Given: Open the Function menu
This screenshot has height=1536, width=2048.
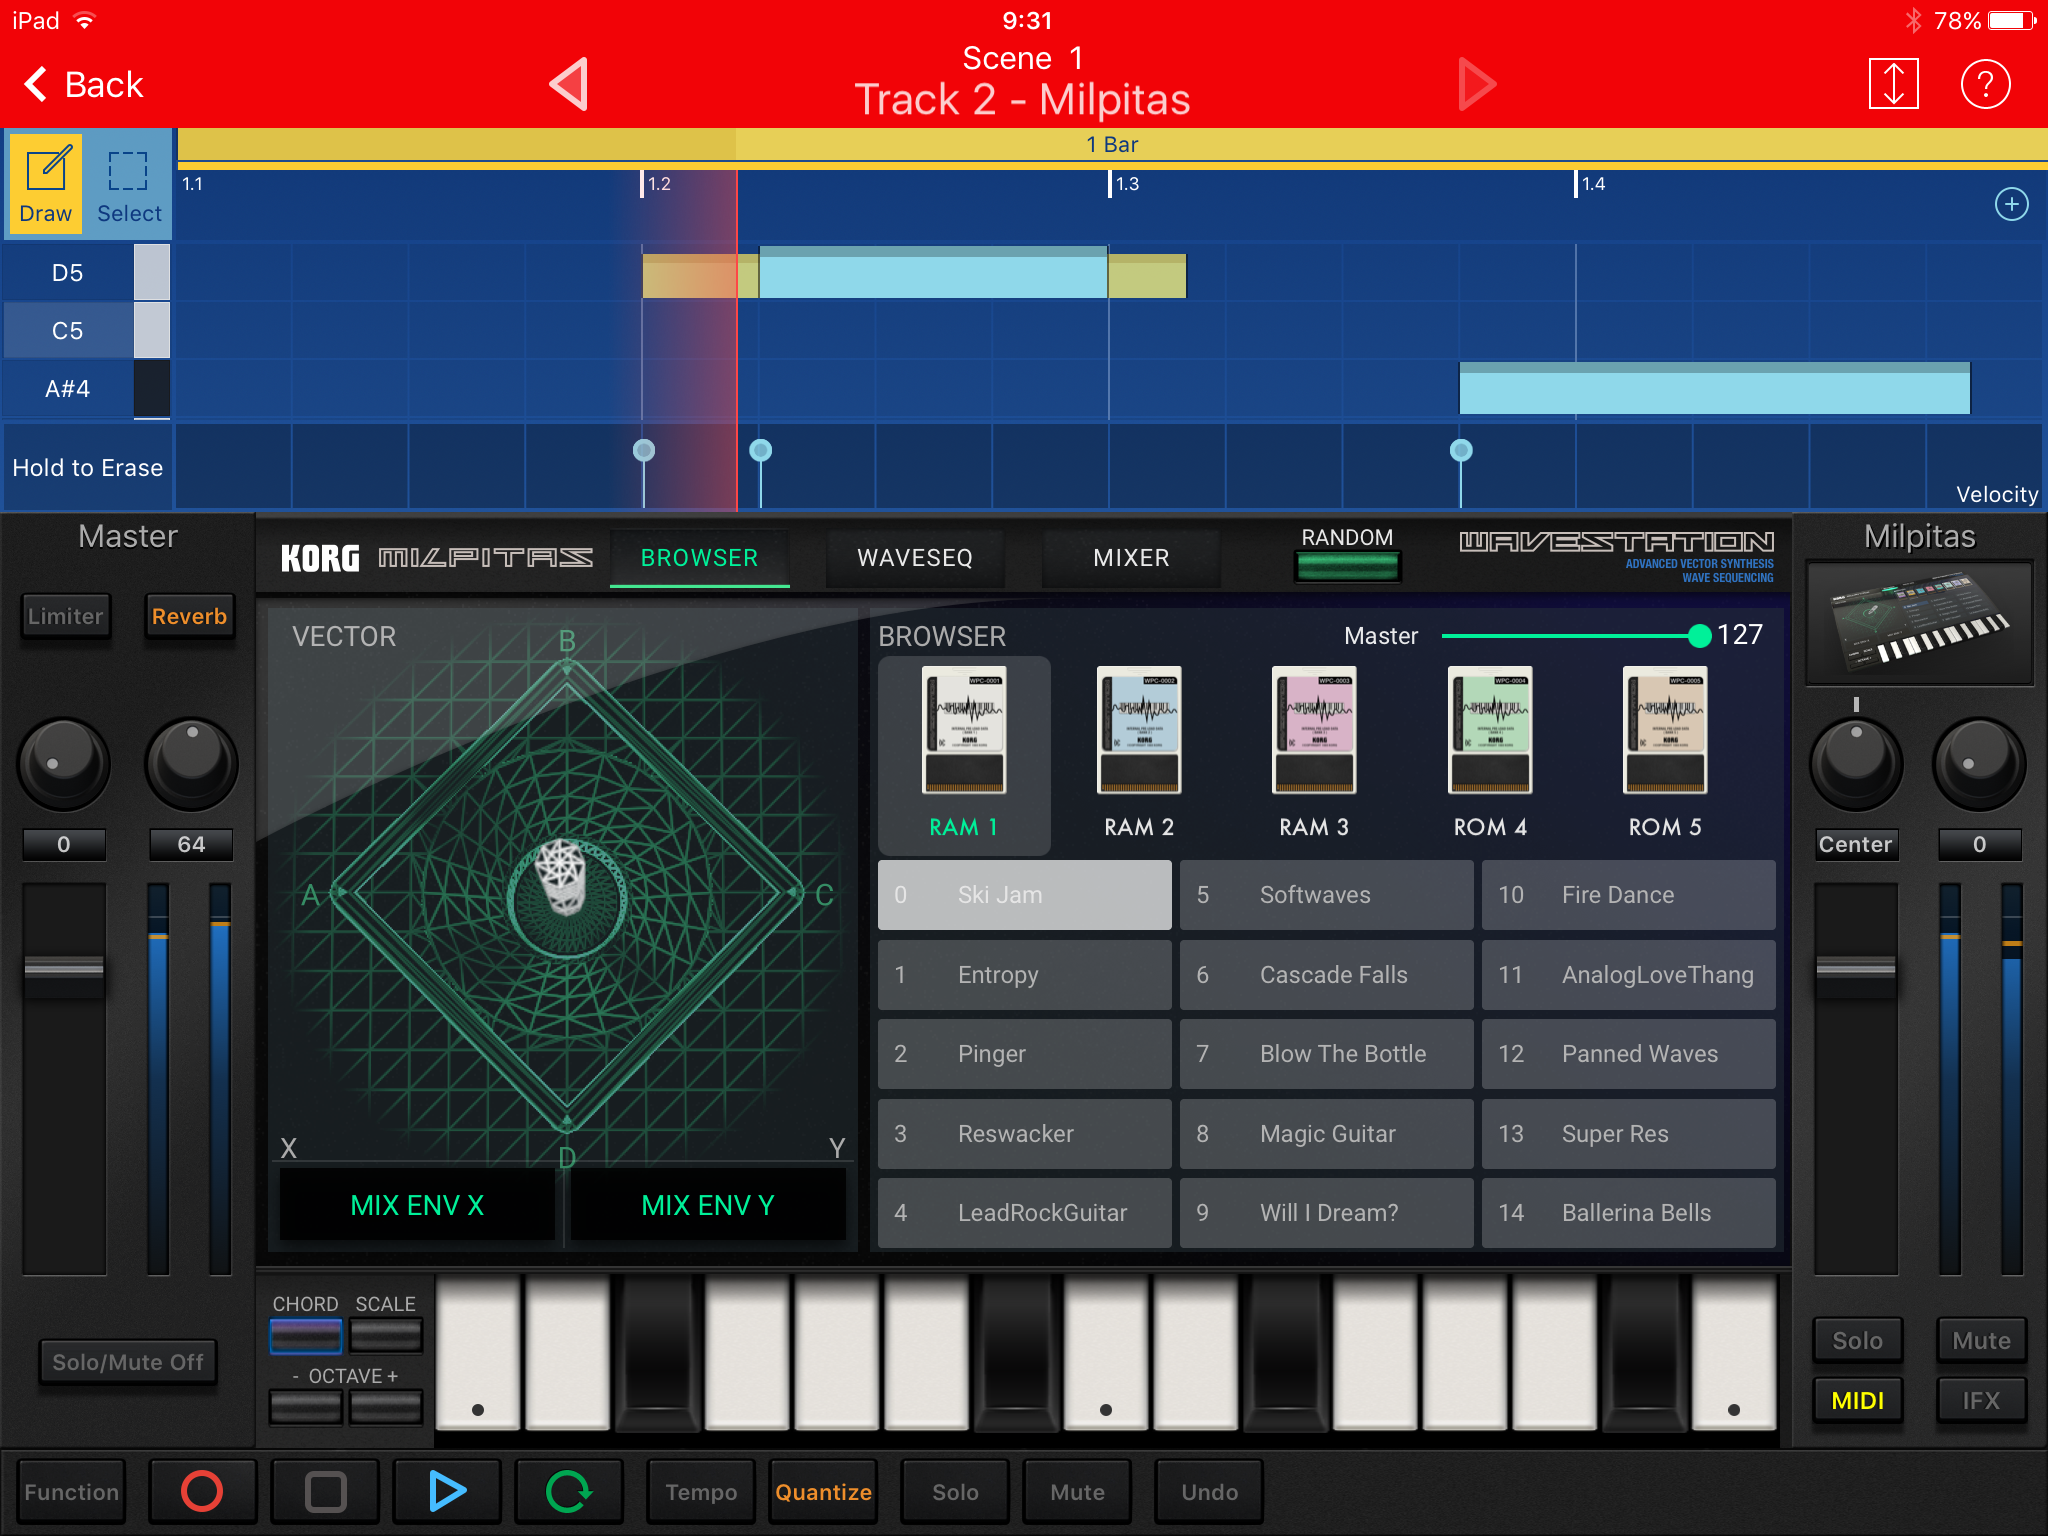Looking at the screenshot, I should [x=71, y=1491].
